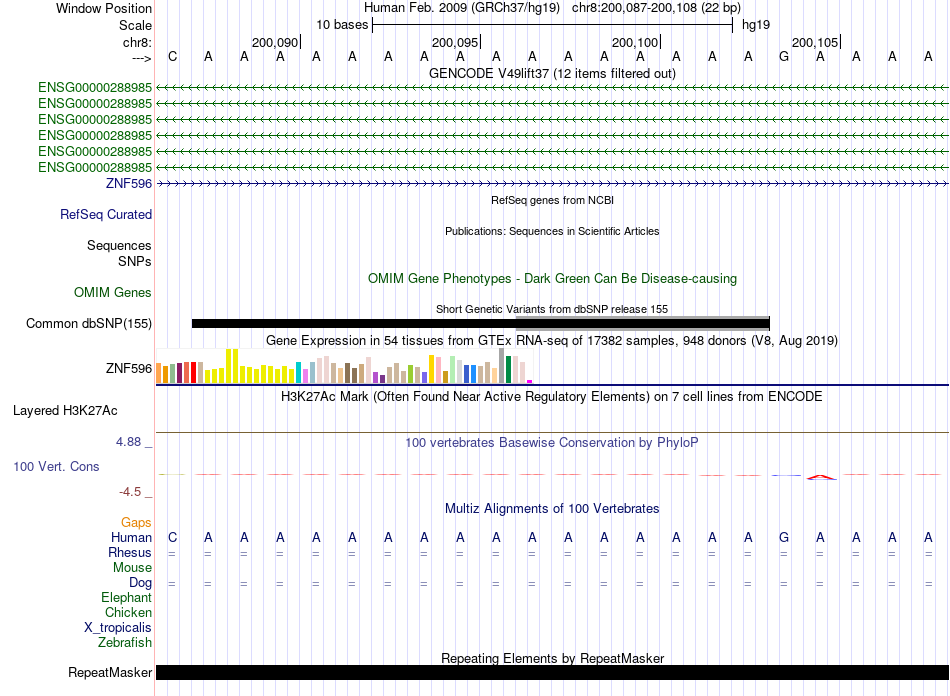The width and height of the screenshot is (950, 696).
Task: Click the chr8:200,087-200,108 position text
Action: [x=656, y=8]
